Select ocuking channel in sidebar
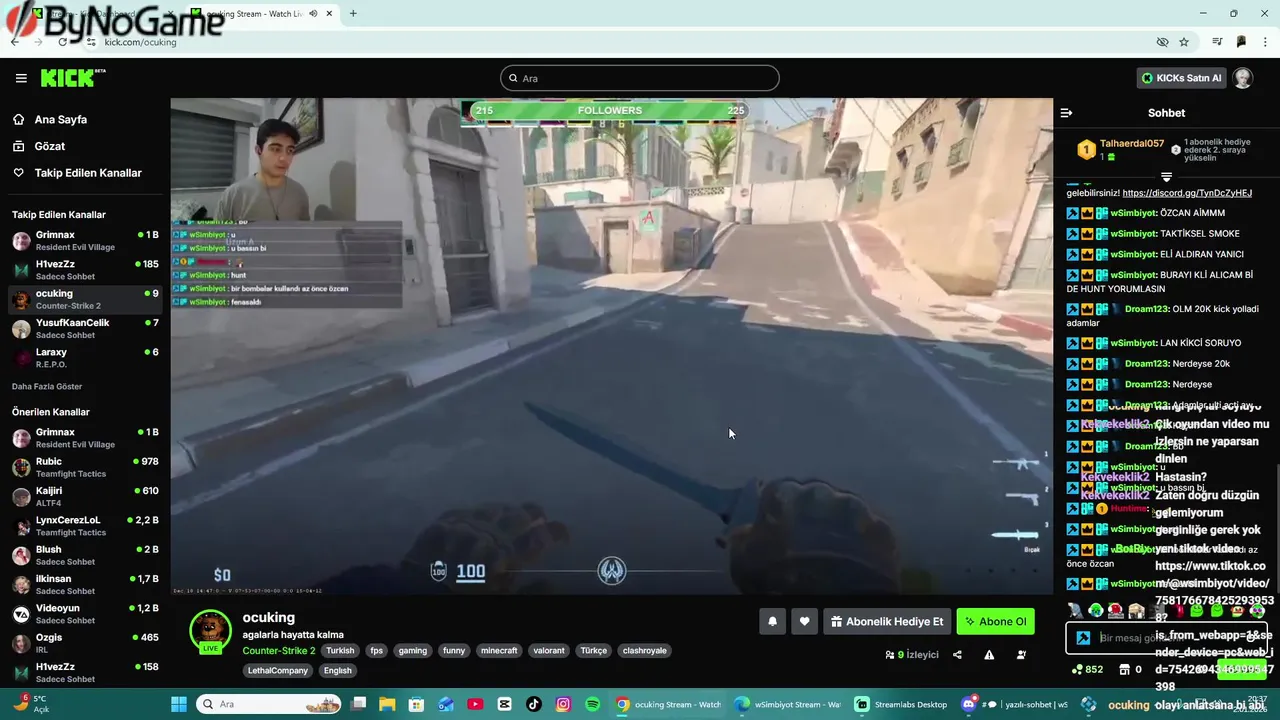The image size is (1280, 720). (x=85, y=299)
